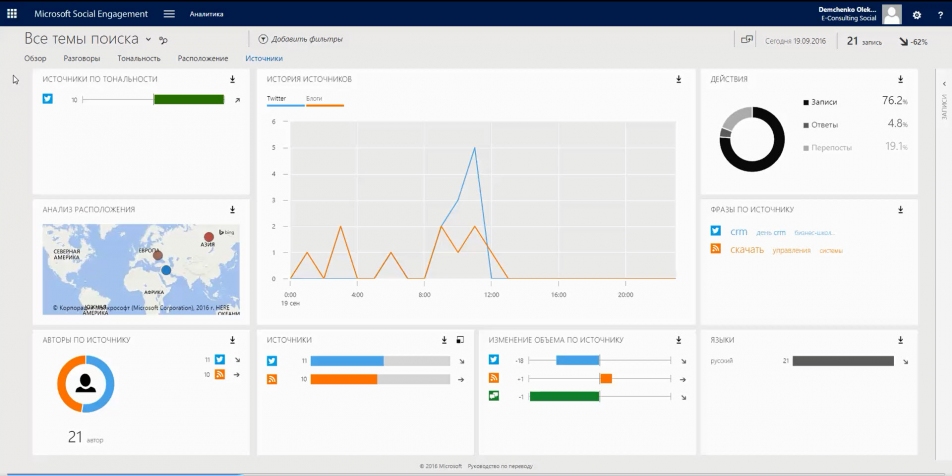Toggle the Блоги series in history legend

[x=314, y=99]
